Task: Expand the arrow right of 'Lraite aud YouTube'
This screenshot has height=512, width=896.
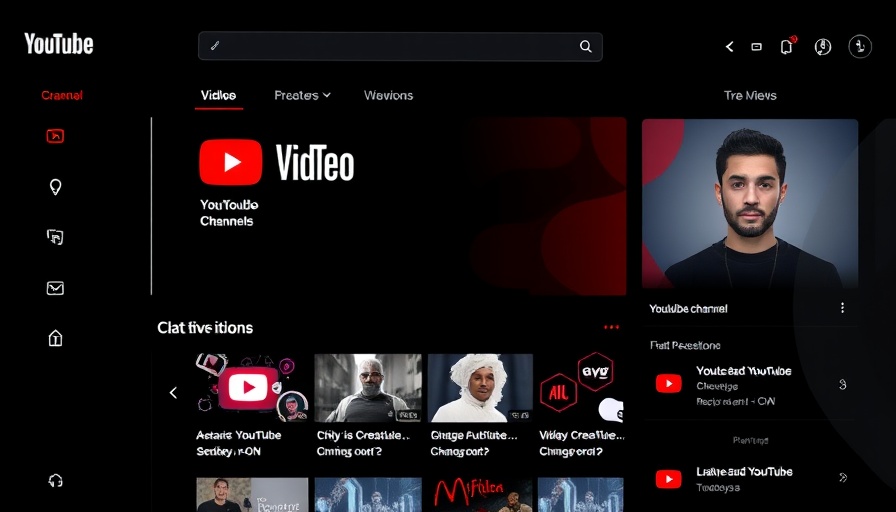Action: (843, 477)
